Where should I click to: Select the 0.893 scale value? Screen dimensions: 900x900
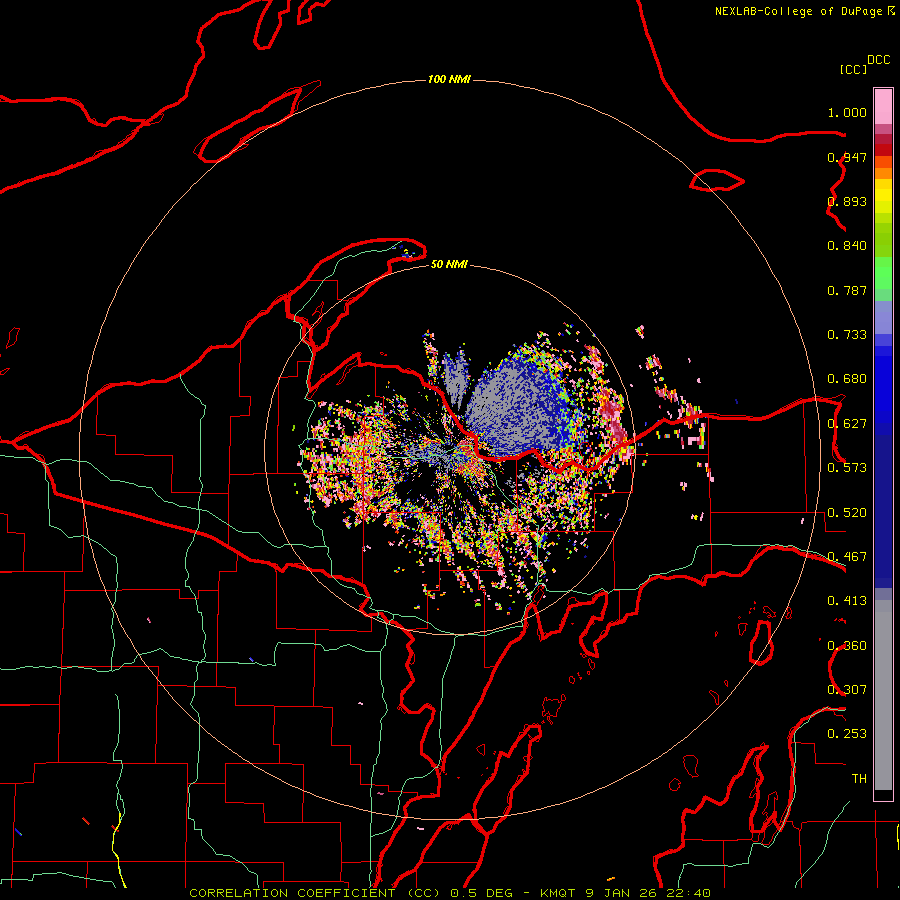[x=847, y=201]
